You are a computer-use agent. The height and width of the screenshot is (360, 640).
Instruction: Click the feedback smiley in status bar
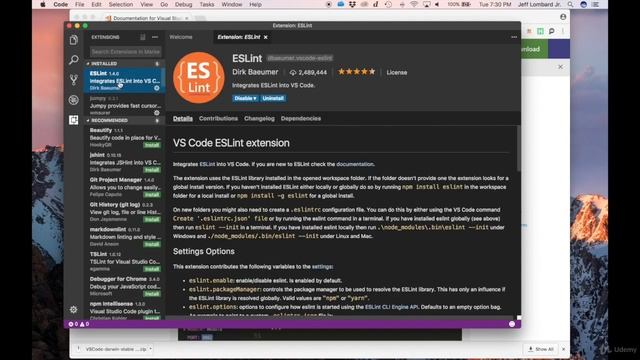(x=512, y=324)
